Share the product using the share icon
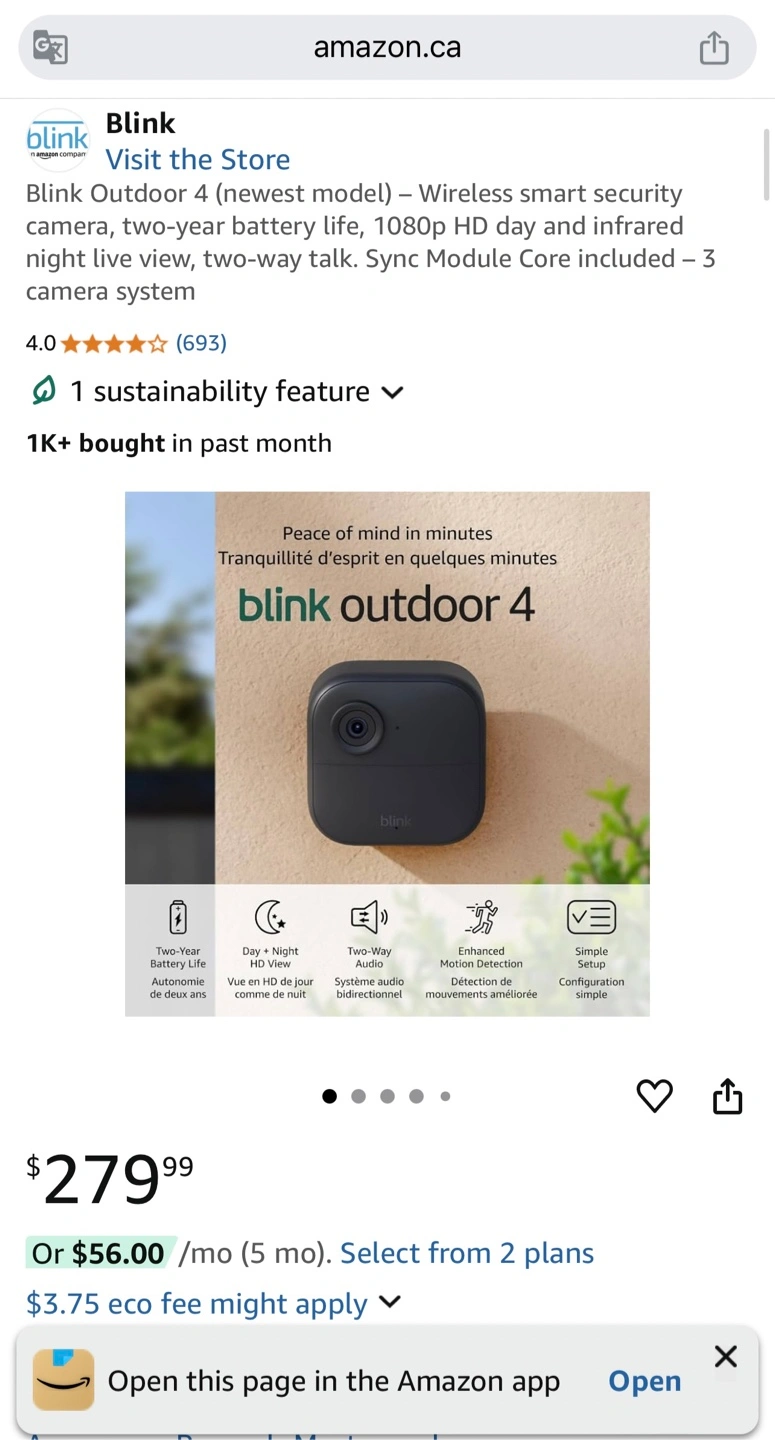Screen dimensions: 775x1440 click(x=728, y=1096)
